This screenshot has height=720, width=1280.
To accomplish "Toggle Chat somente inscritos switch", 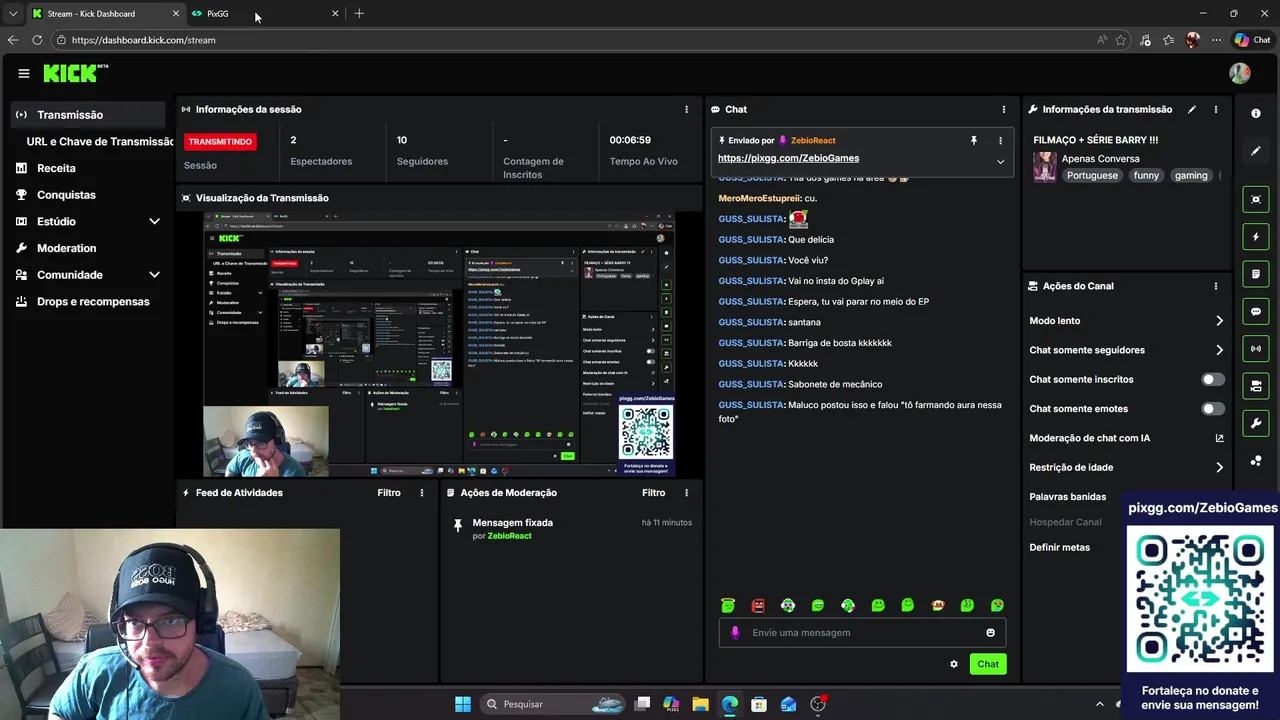I will pos(1212,380).
